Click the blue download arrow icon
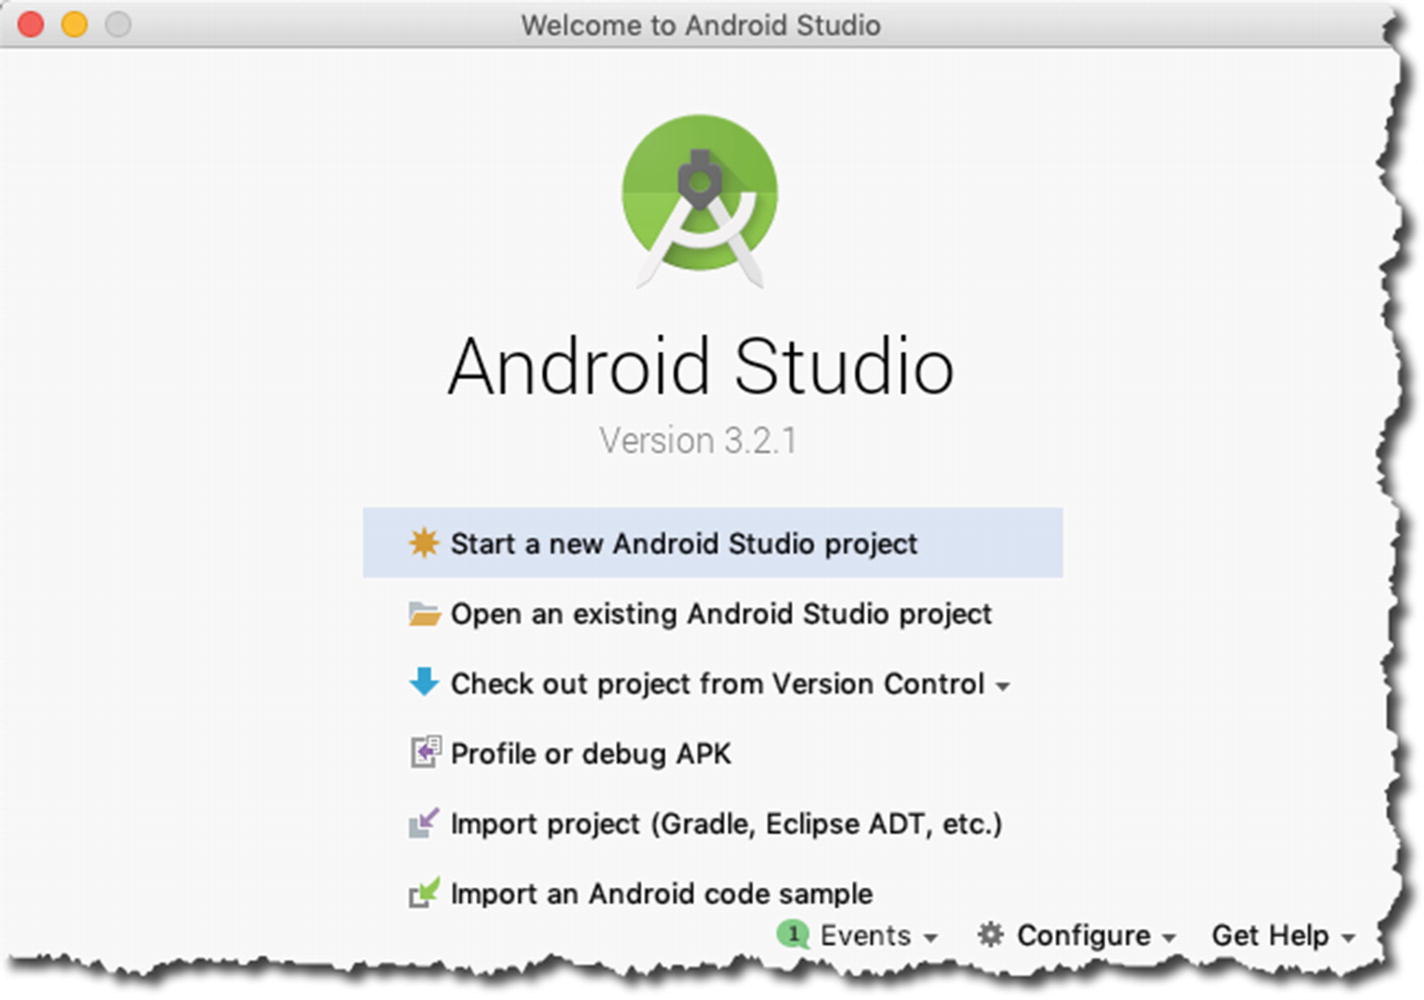This screenshot has width=1424, height=1000. tap(424, 682)
